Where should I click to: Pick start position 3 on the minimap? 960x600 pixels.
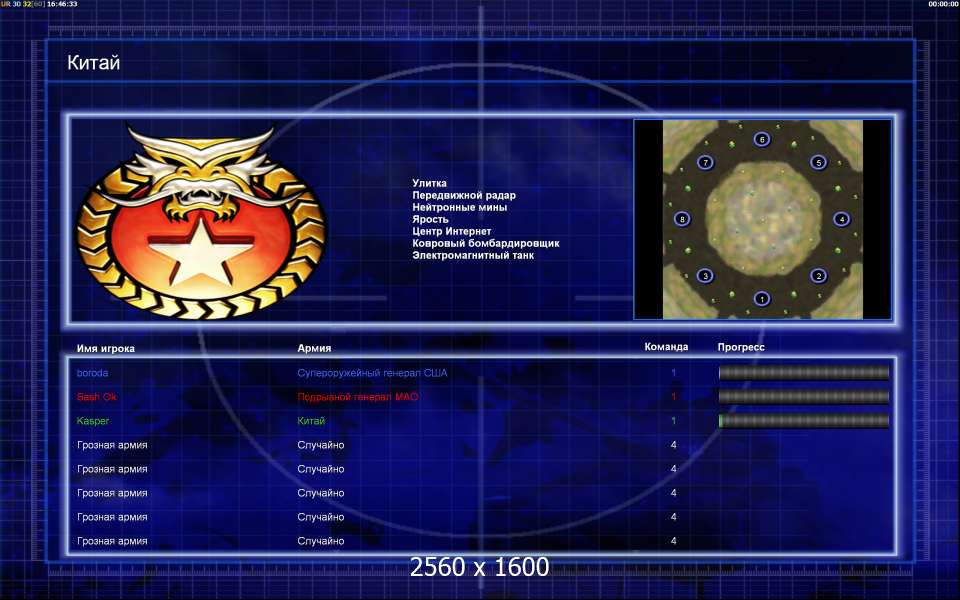coord(705,276)
